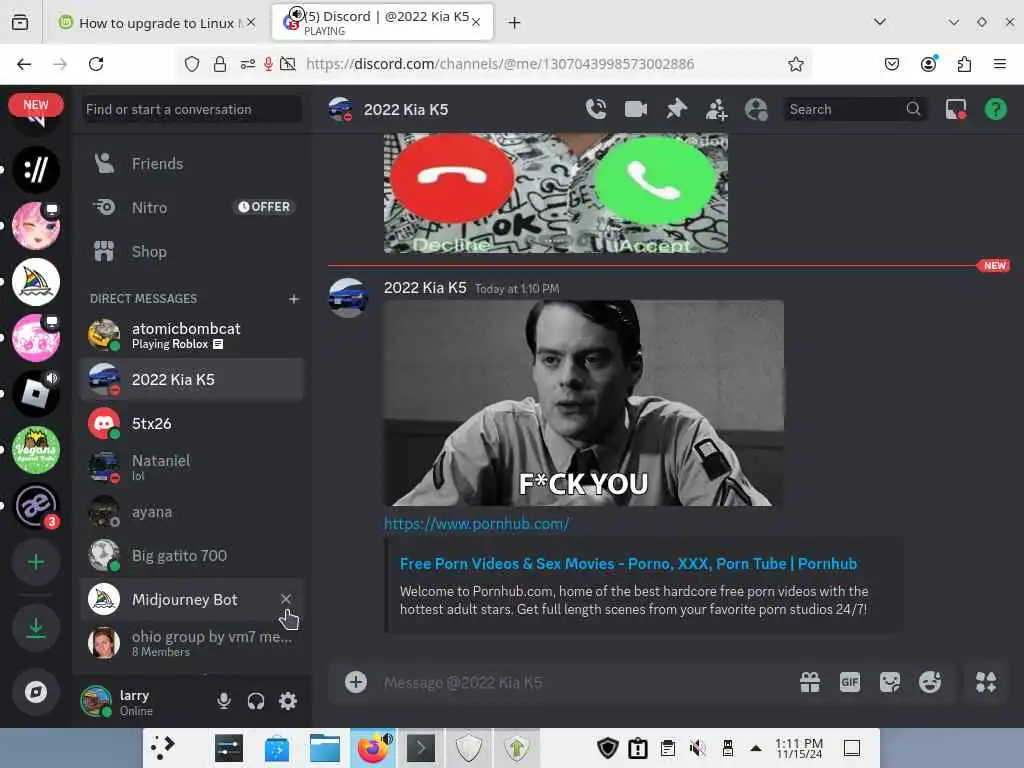Open the embed title link
Viewport: 1024px width, 768px height.
pyautogui.click(x=628, y=564)
